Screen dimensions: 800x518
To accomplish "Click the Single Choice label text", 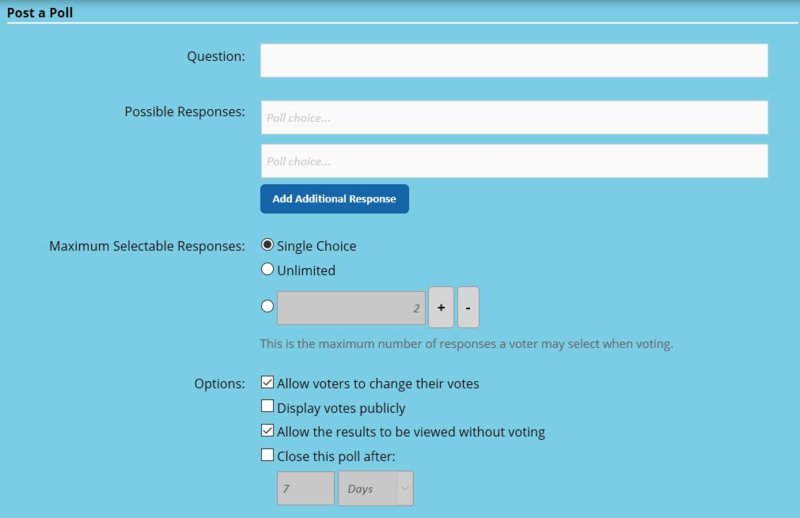I will point(316,246).
